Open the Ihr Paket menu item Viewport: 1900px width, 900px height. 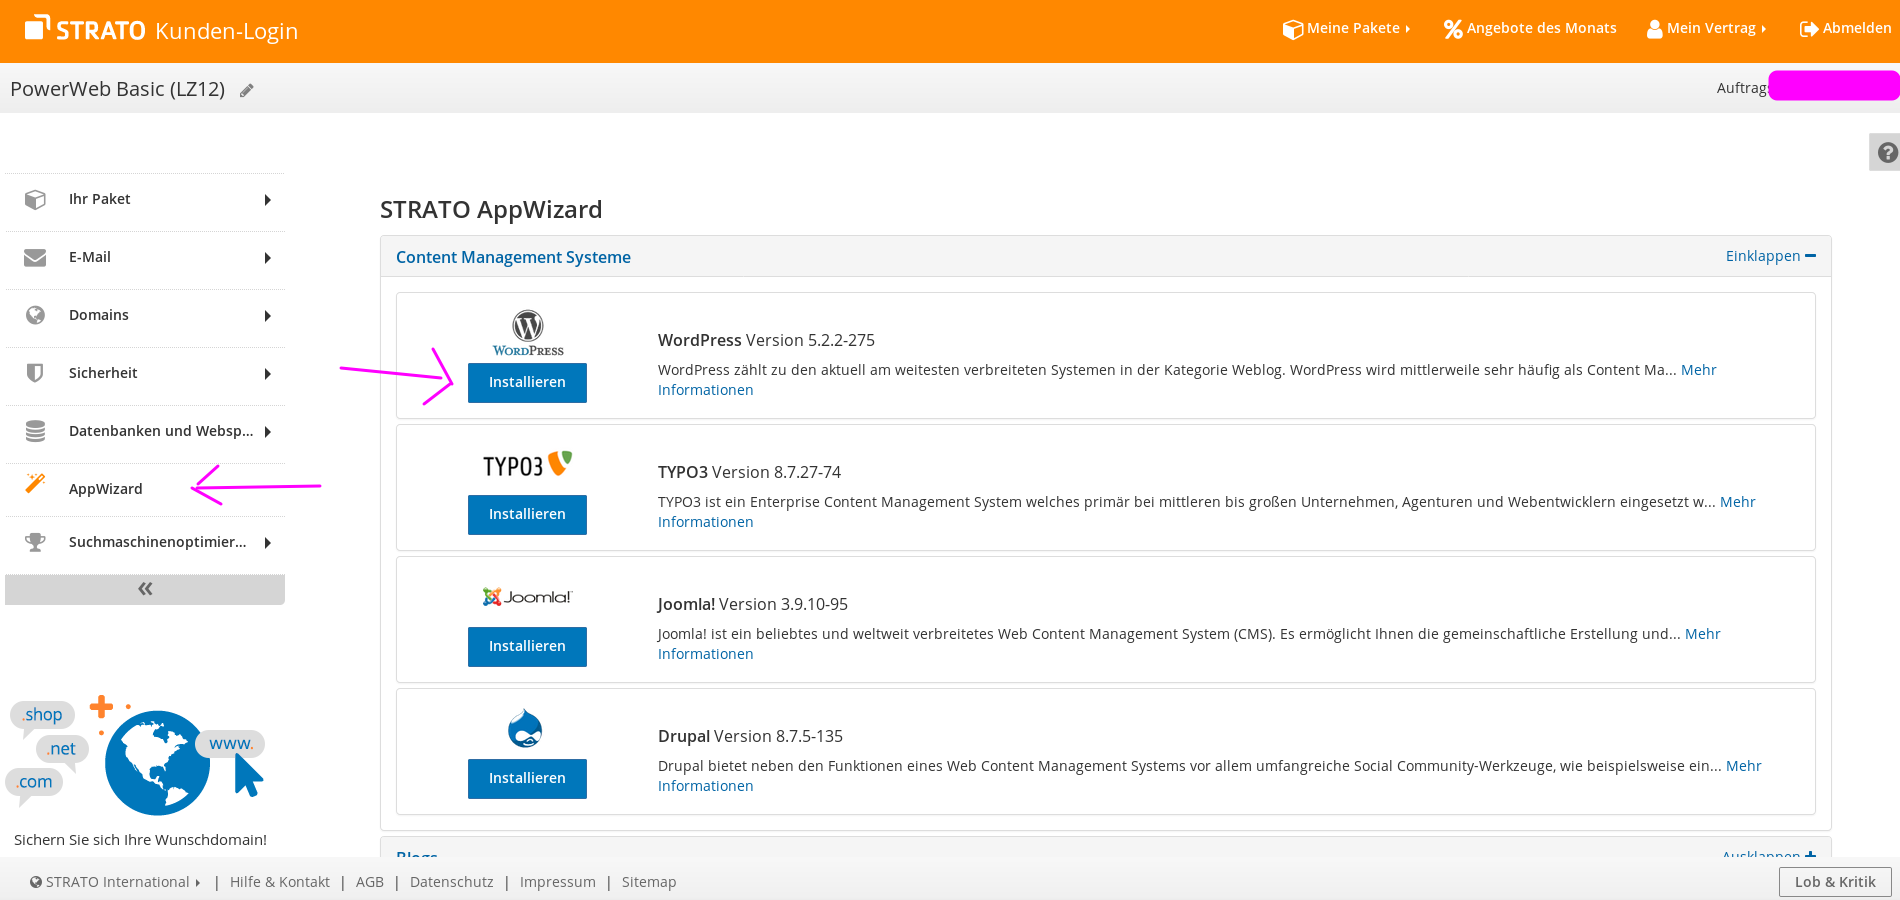(x=145, y=200)
